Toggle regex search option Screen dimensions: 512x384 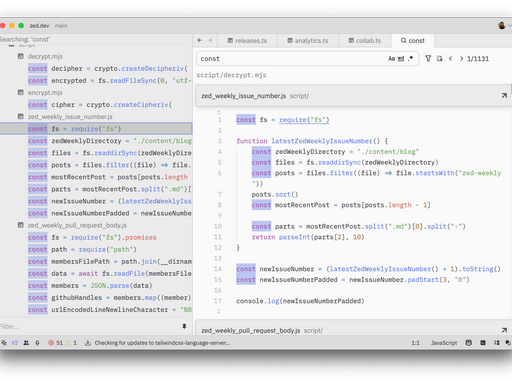coord(410,58)
